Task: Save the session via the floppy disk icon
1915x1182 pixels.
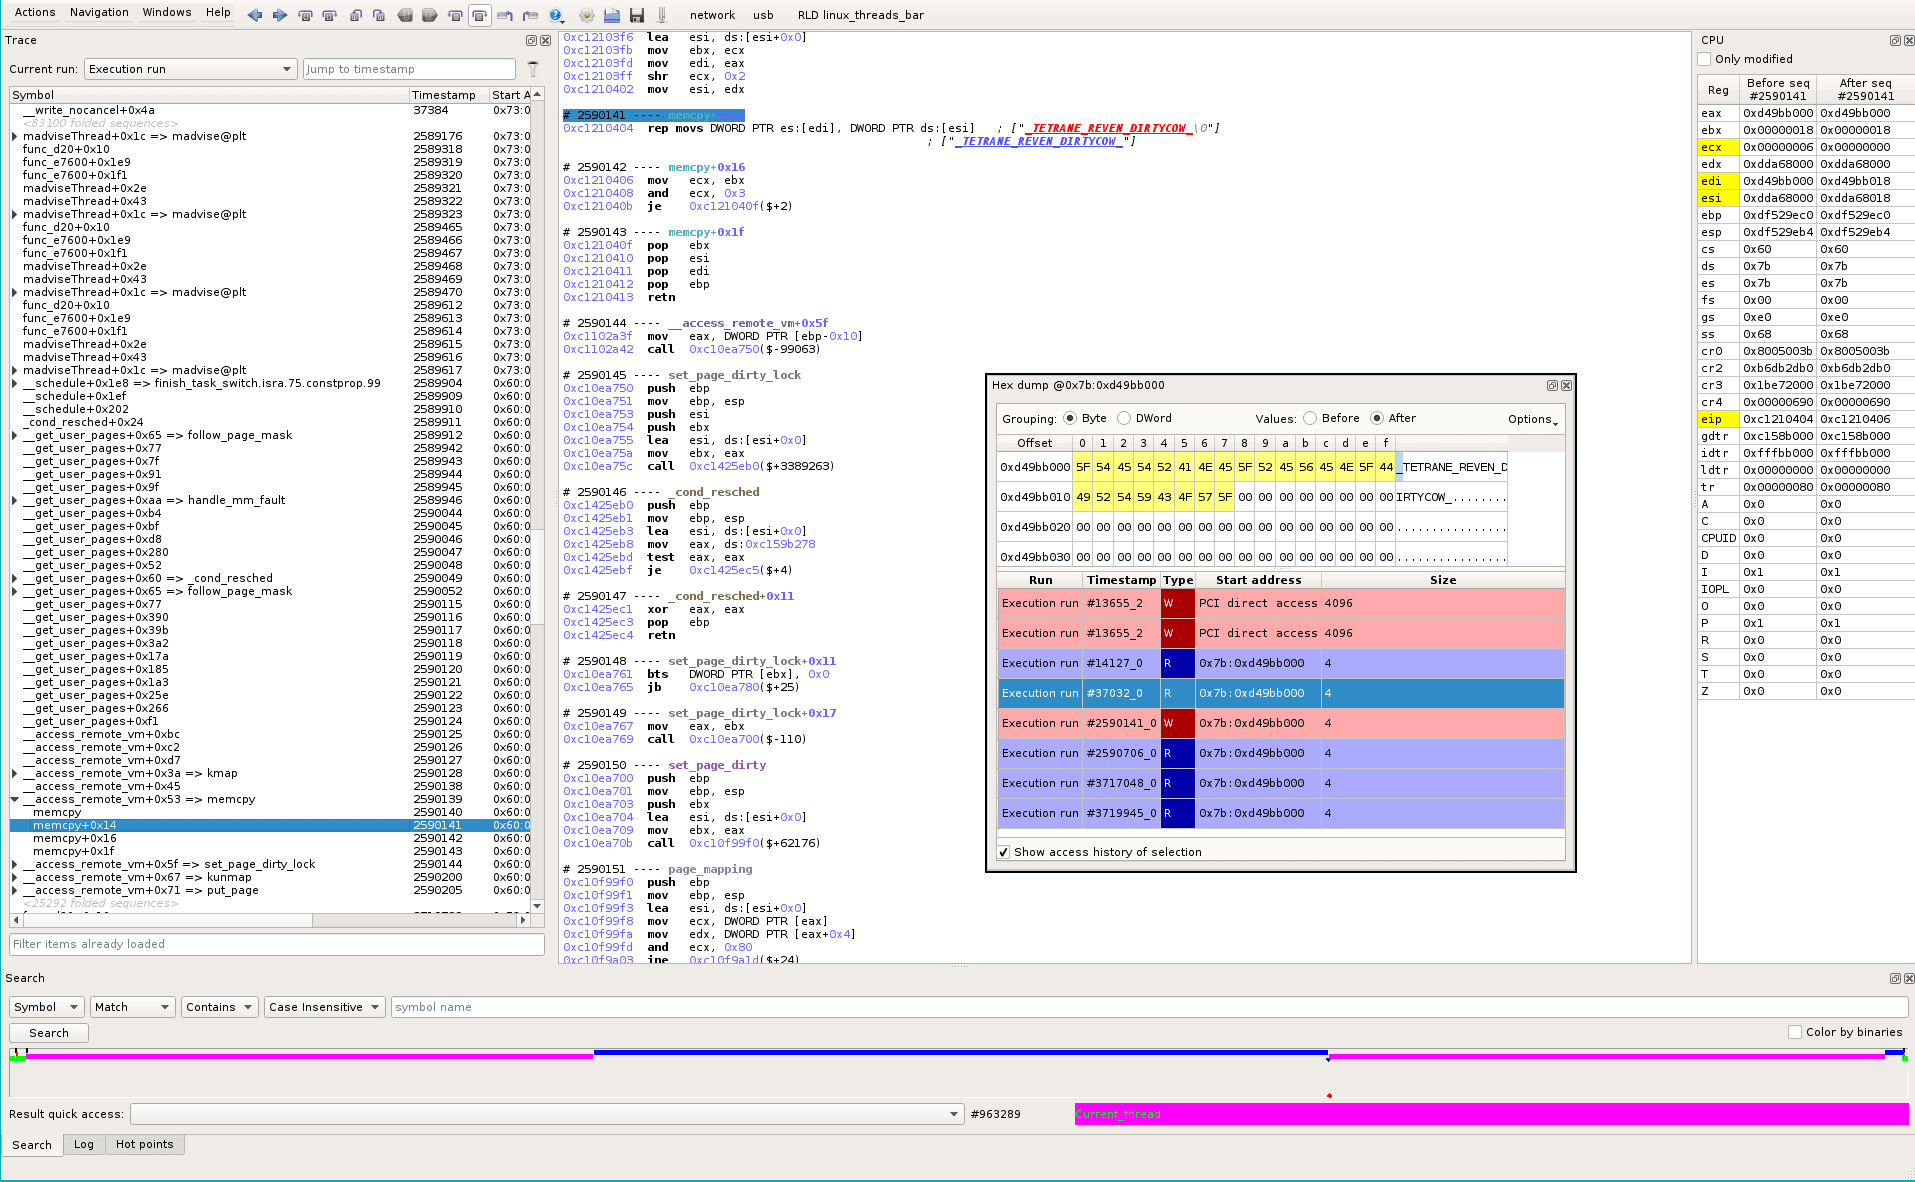Action: (637, 15)
